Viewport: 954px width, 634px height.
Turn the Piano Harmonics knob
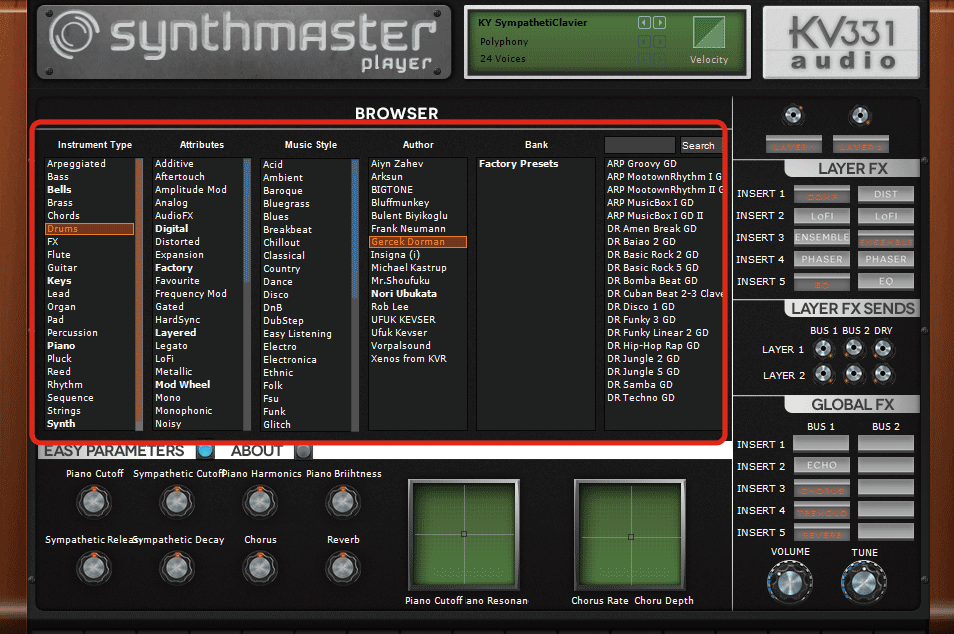[x=260, y=502]
